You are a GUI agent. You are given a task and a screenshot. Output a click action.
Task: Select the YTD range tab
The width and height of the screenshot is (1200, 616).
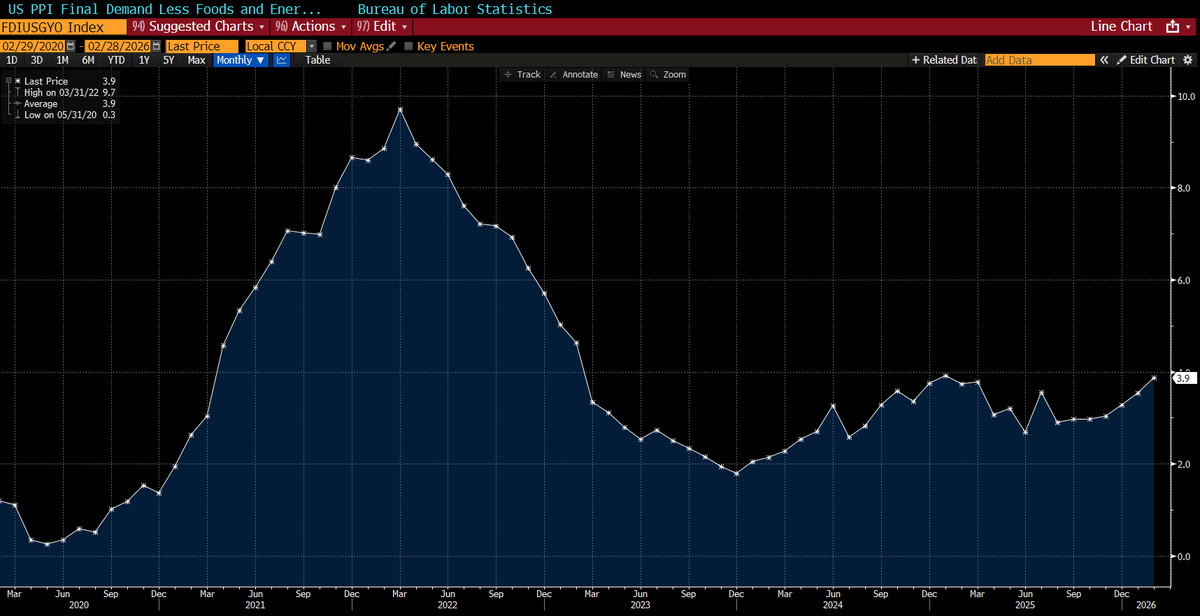click(x=116, y=60)
